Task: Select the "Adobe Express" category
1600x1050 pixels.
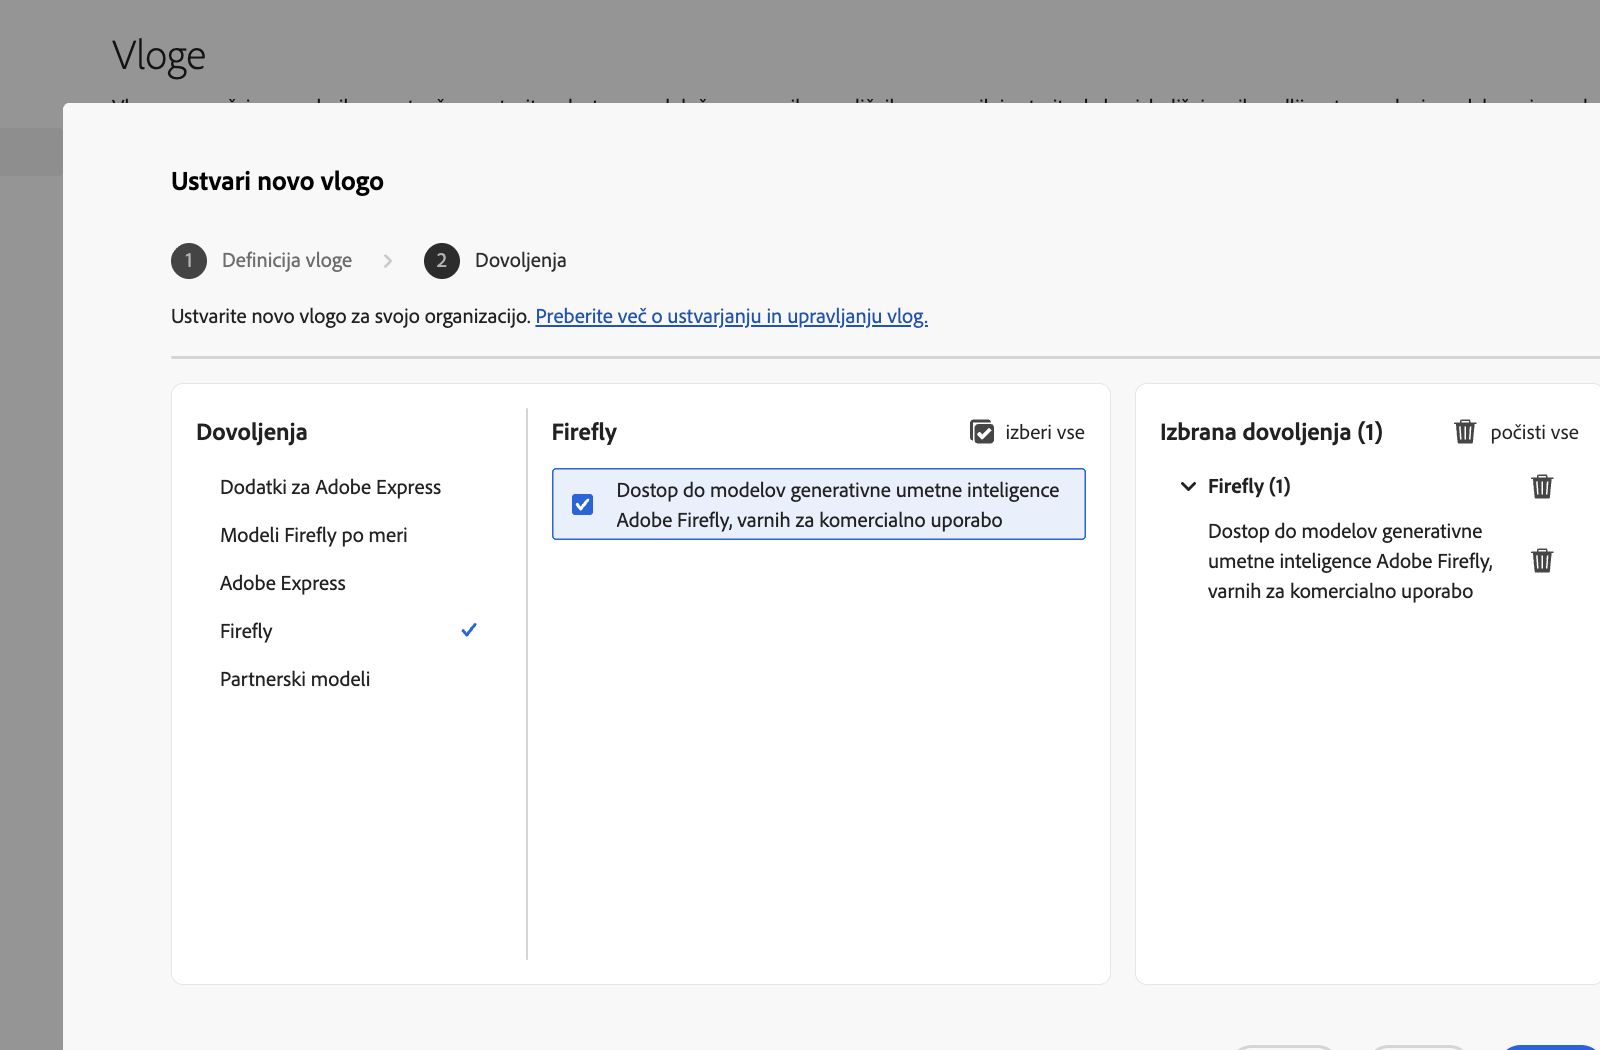Action: point(283,582)
